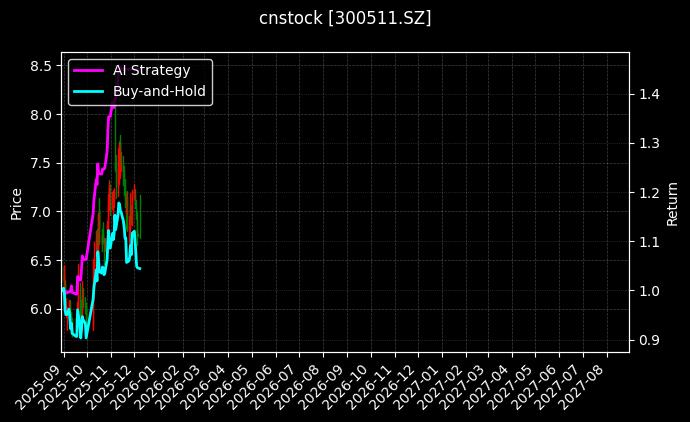Image resolution: width=690 pixels, height=422 pixels.
Task: Click the 1.0 return tick label
Action: click(649, 291)
